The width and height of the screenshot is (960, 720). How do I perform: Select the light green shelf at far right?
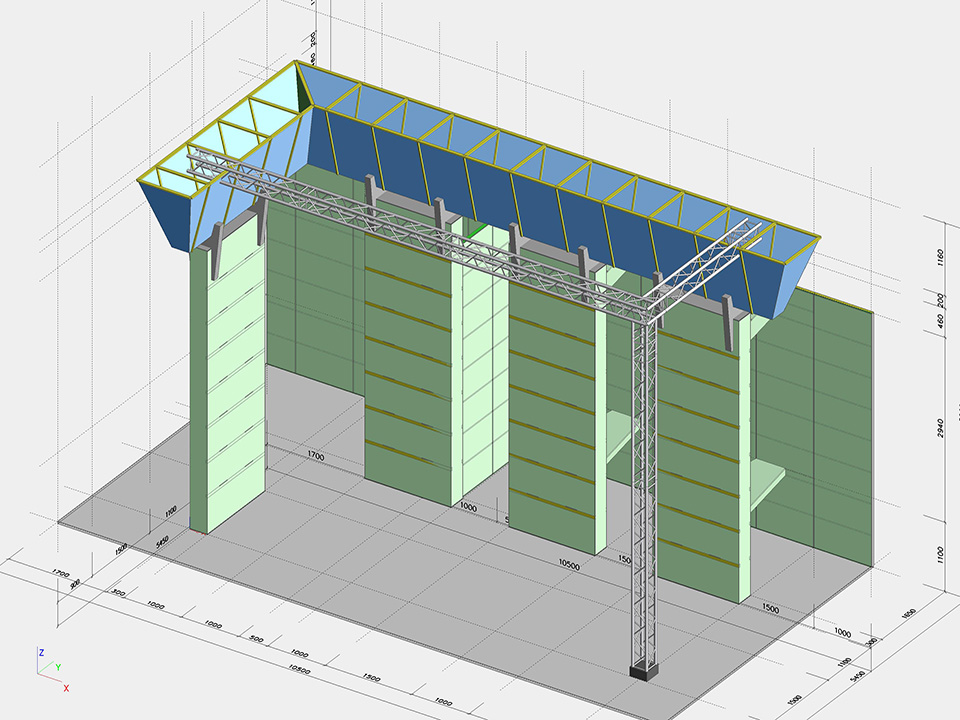click(768, 482)
